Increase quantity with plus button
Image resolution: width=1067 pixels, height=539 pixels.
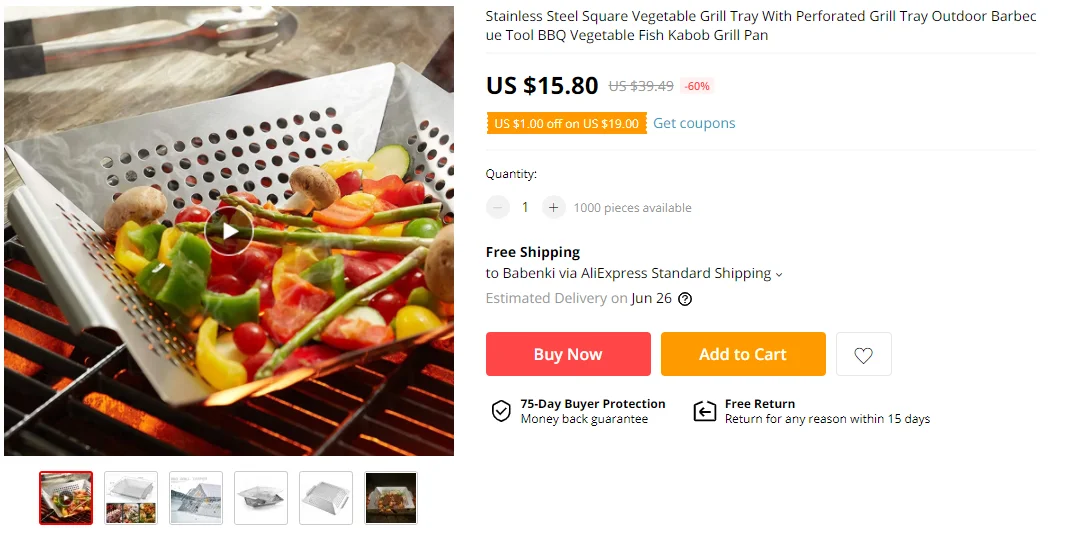point(553,208)
